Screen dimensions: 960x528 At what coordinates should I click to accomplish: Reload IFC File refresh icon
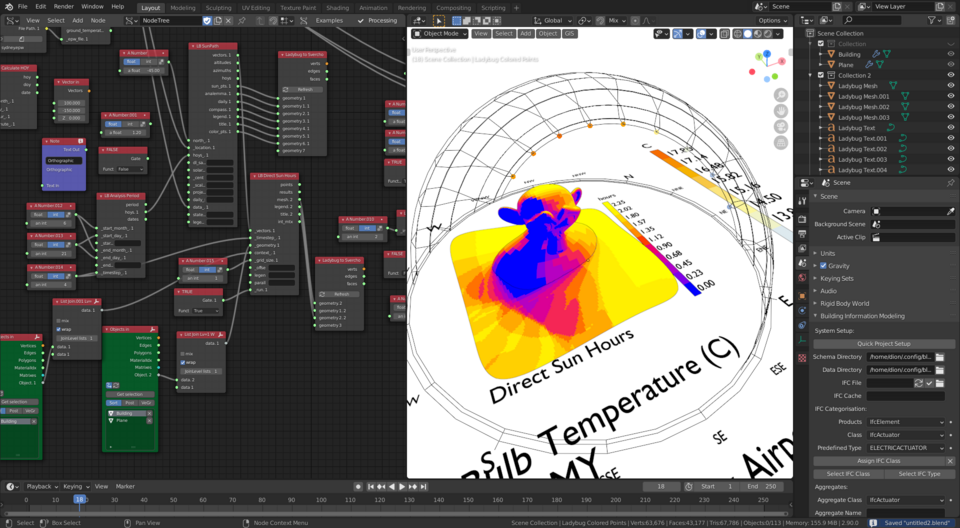918,383
